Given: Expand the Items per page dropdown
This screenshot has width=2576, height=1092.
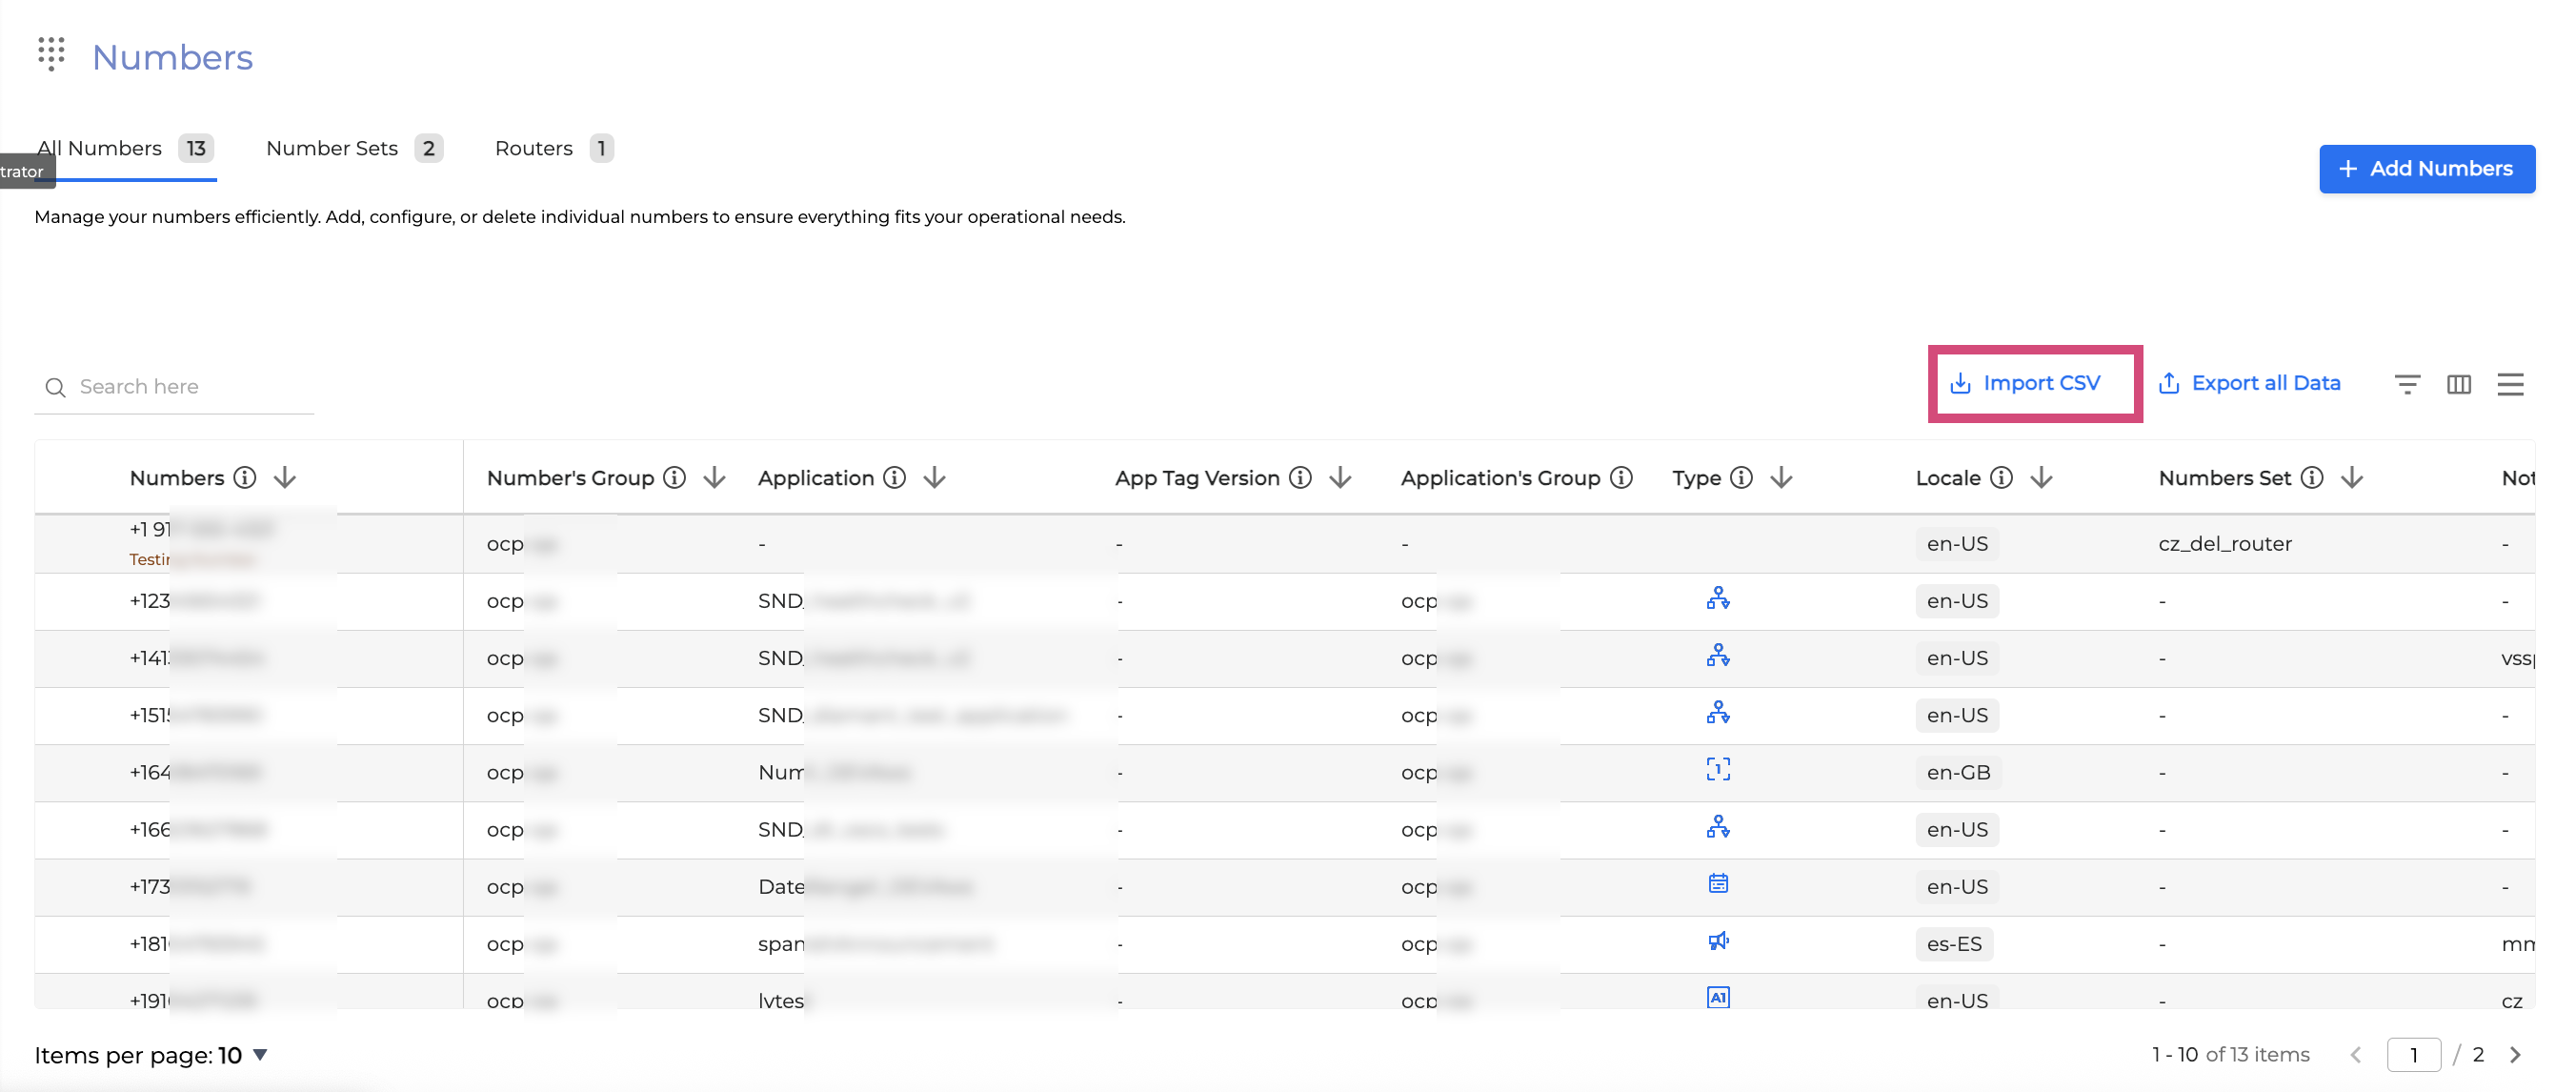Looking at the screenshot, I should tap(260, 1055).
